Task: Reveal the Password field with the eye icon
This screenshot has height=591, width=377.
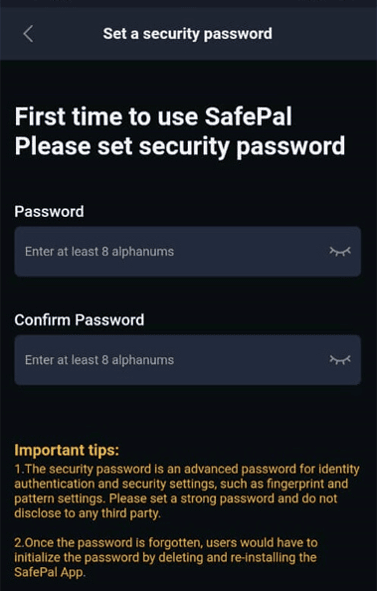Action: (x=340, y=251)
